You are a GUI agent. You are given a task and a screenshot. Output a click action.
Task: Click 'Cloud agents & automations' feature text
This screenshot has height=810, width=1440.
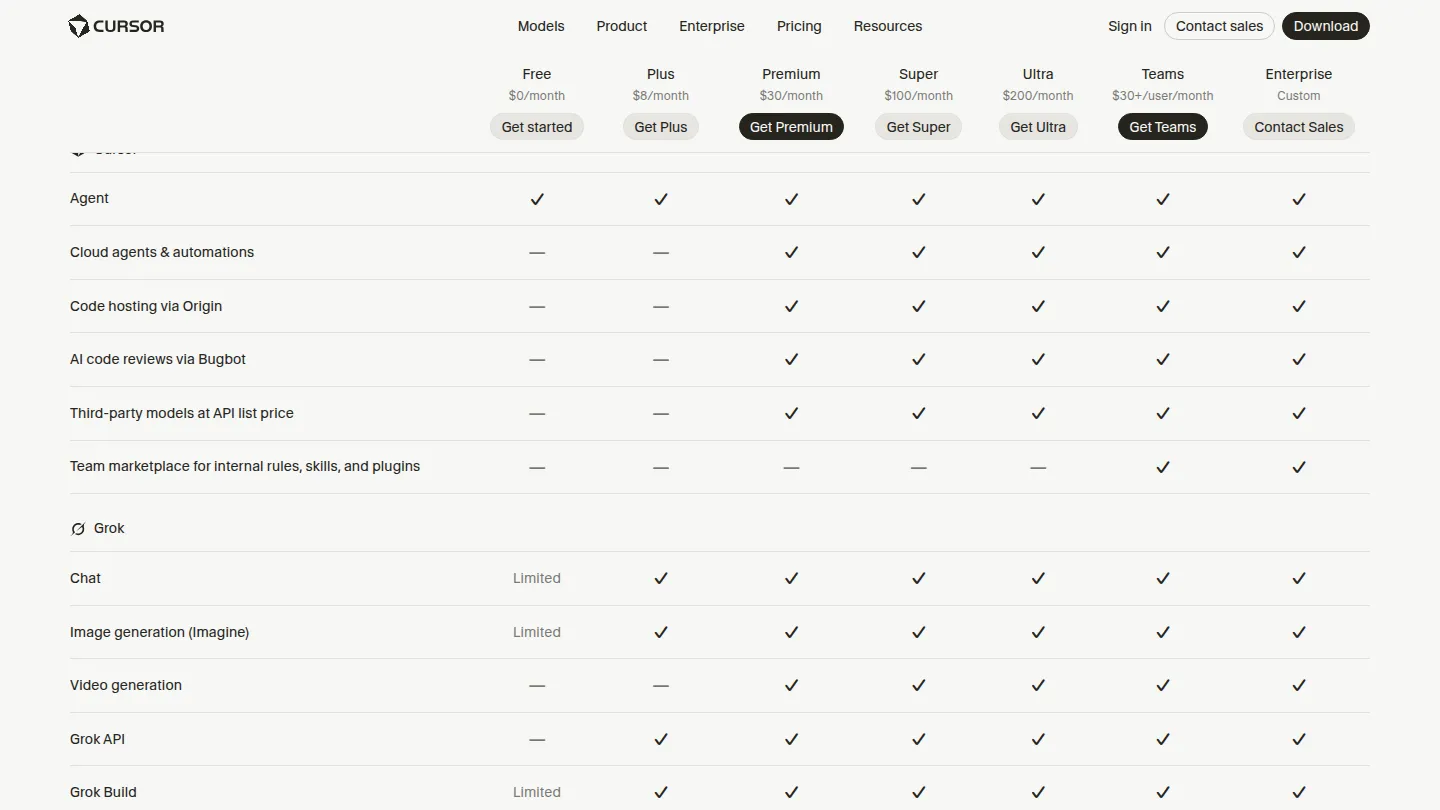(x=162, y=252)
